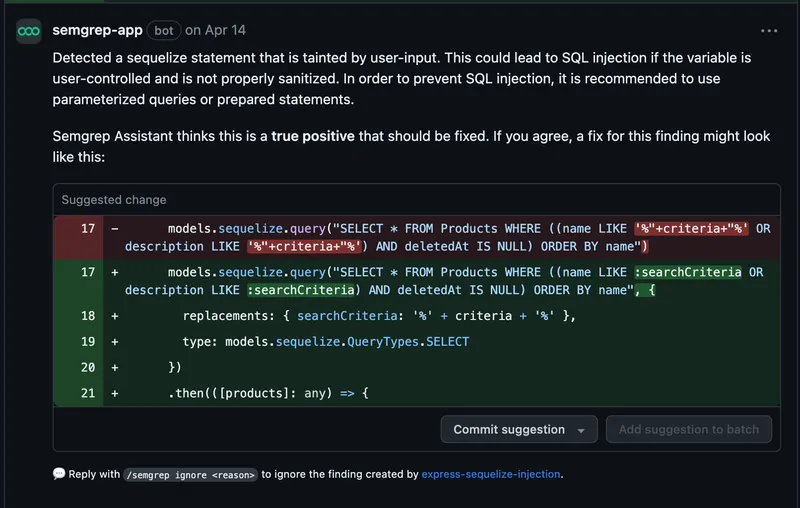Click removed line number 17
Viewport: 800px width, 508px height.
point(88,228)
